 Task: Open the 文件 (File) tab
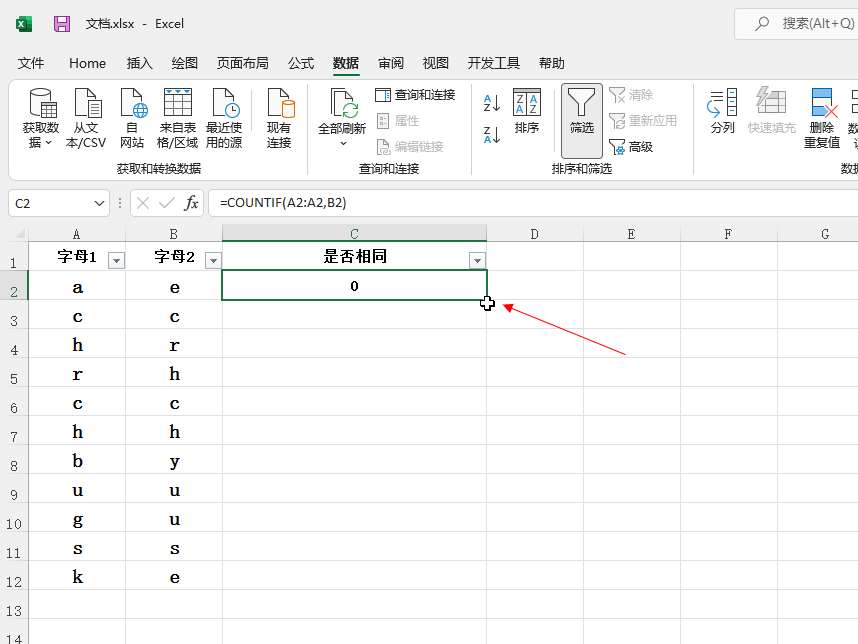coord(31,63)
